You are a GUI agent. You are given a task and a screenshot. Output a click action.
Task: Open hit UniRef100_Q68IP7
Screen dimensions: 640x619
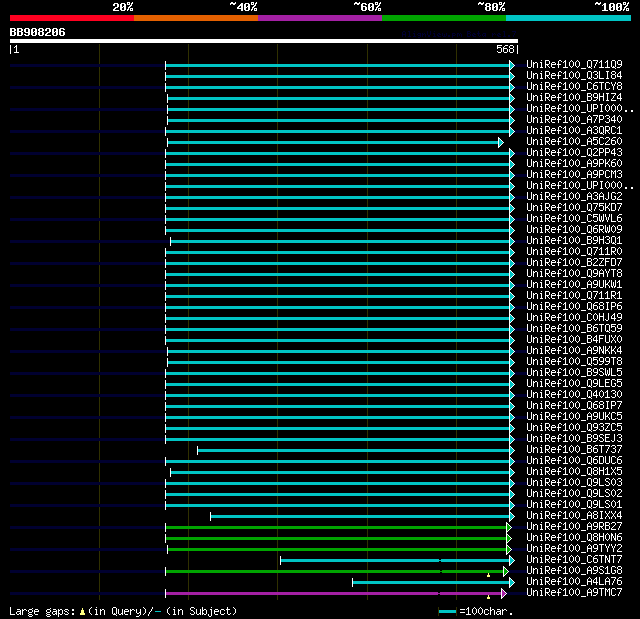pyautogui.click(x=574, y=406)
